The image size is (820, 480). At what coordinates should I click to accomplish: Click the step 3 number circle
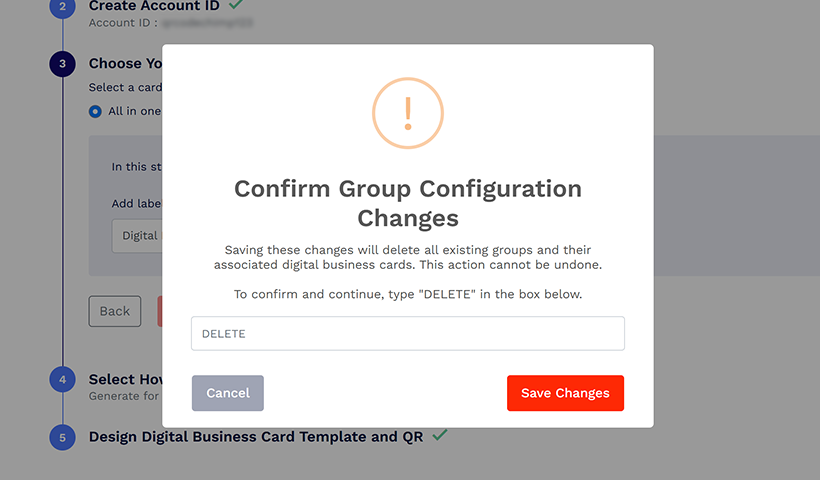coord(62,64)
